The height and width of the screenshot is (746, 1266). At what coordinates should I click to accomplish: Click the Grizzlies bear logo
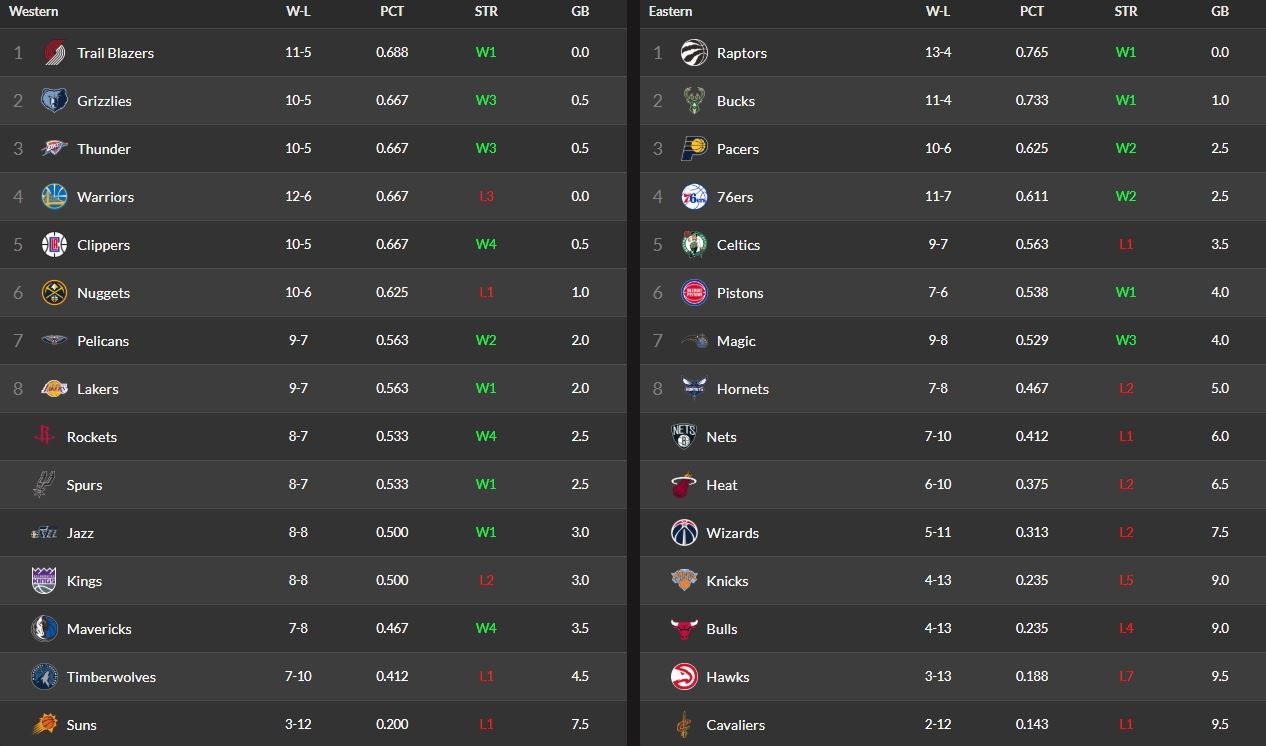point(54,101)
